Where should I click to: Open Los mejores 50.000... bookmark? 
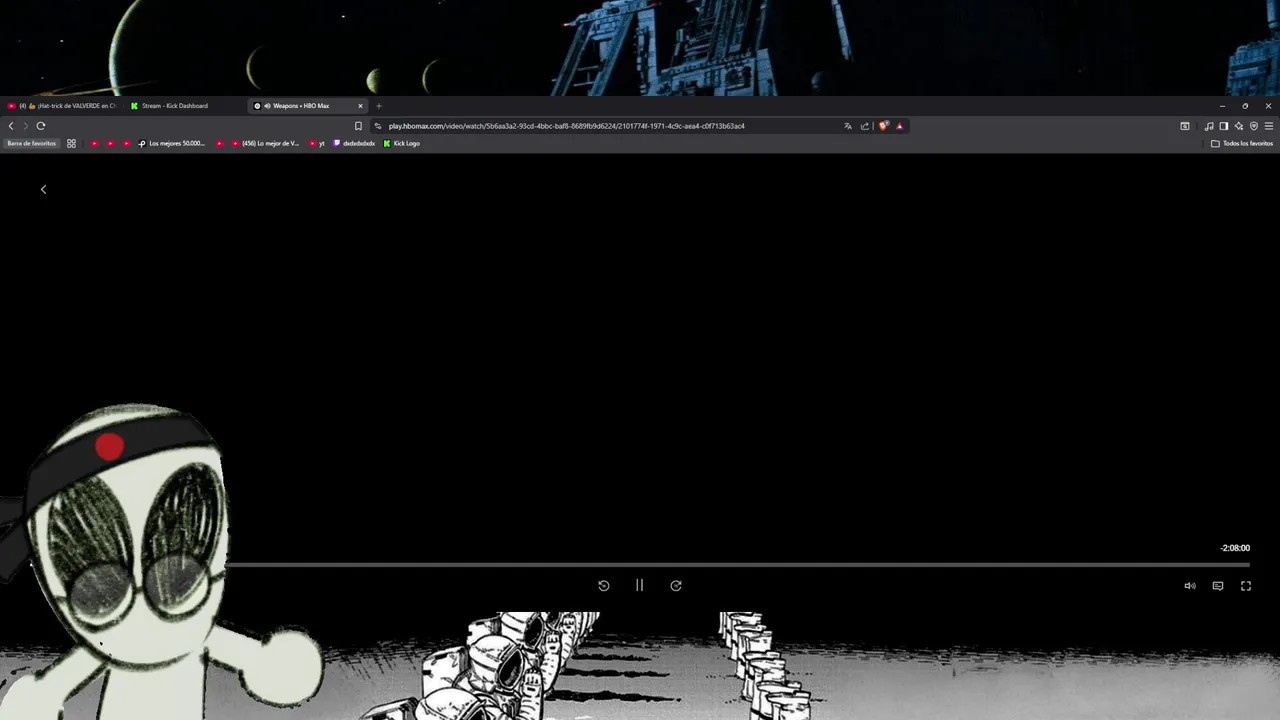(x=171, y=143)
